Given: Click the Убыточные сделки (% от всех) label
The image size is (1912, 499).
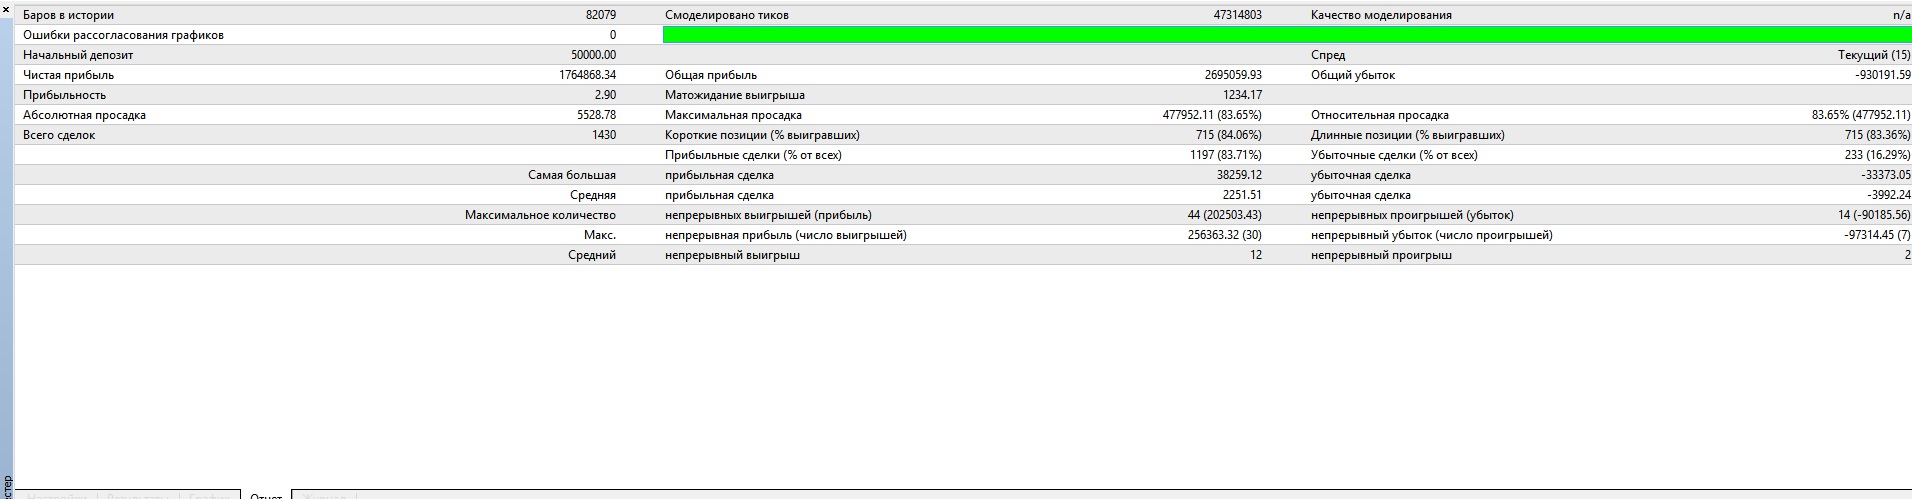Looking at the screenshot, I should coord(1394,155).
